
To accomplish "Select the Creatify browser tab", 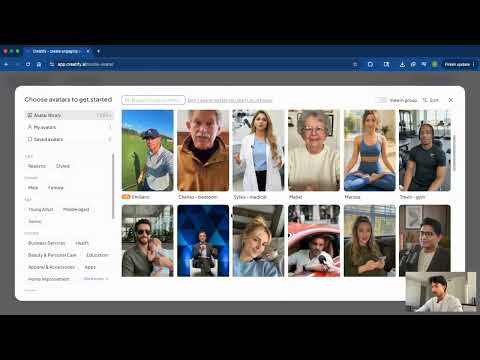I will point(57,51).
